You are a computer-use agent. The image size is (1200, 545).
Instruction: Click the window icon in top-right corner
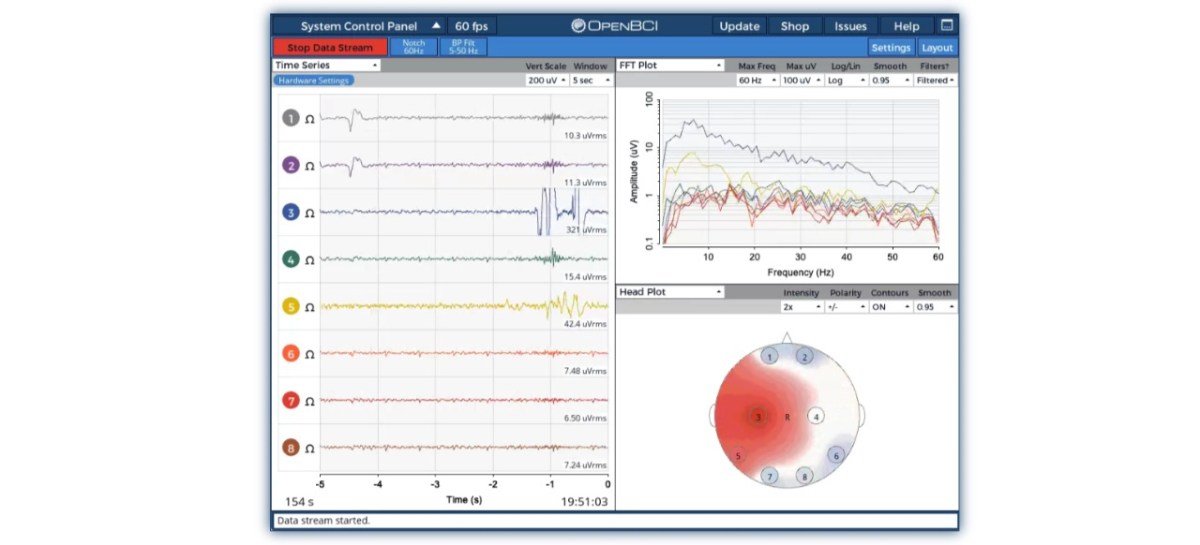[946, 26]
